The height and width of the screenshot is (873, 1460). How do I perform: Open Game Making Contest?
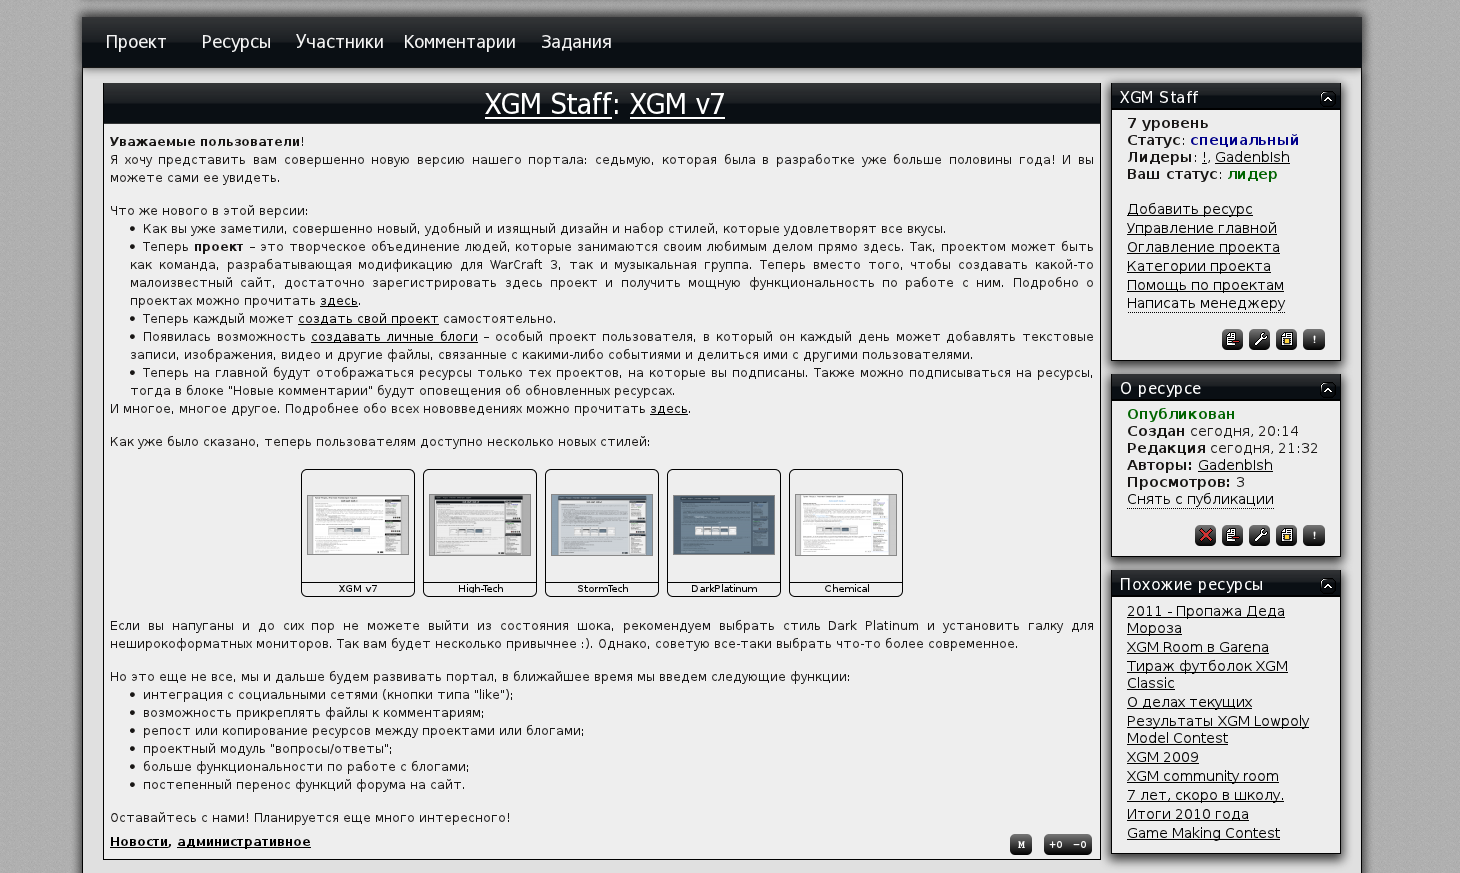tap(1203, 833)
